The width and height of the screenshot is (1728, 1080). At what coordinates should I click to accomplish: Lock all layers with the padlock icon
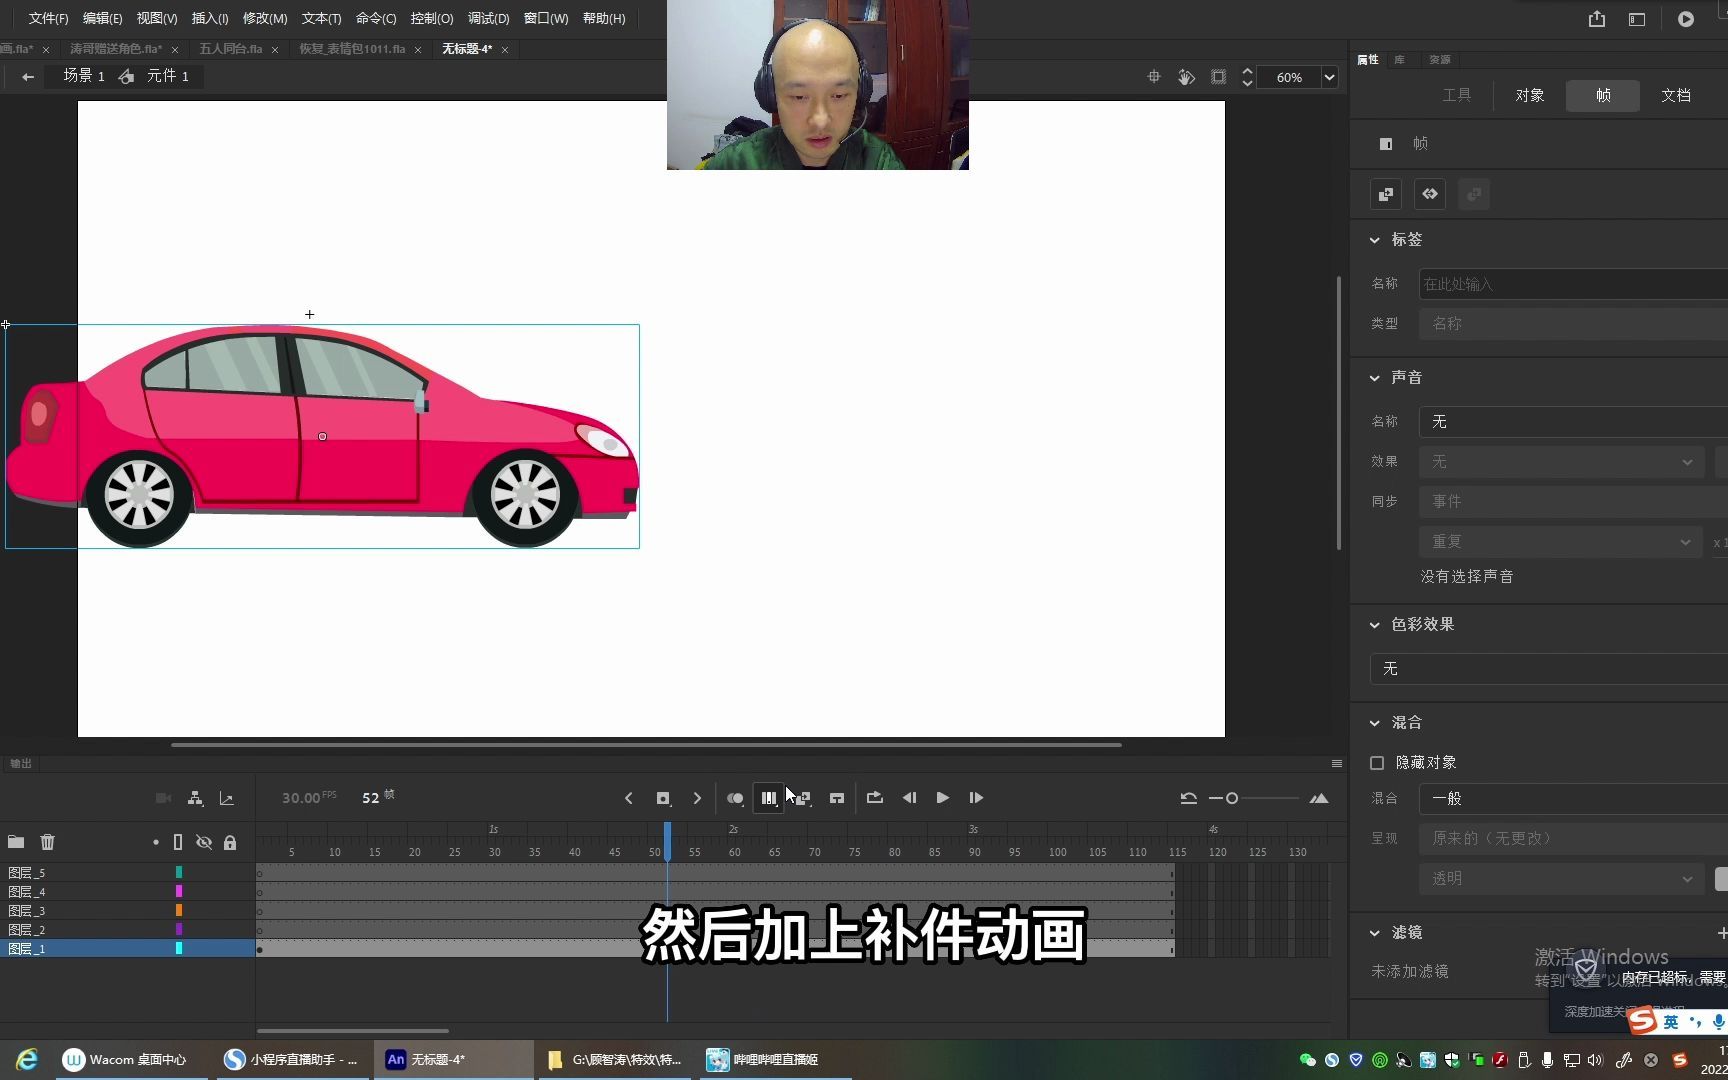tap(230, 843)
